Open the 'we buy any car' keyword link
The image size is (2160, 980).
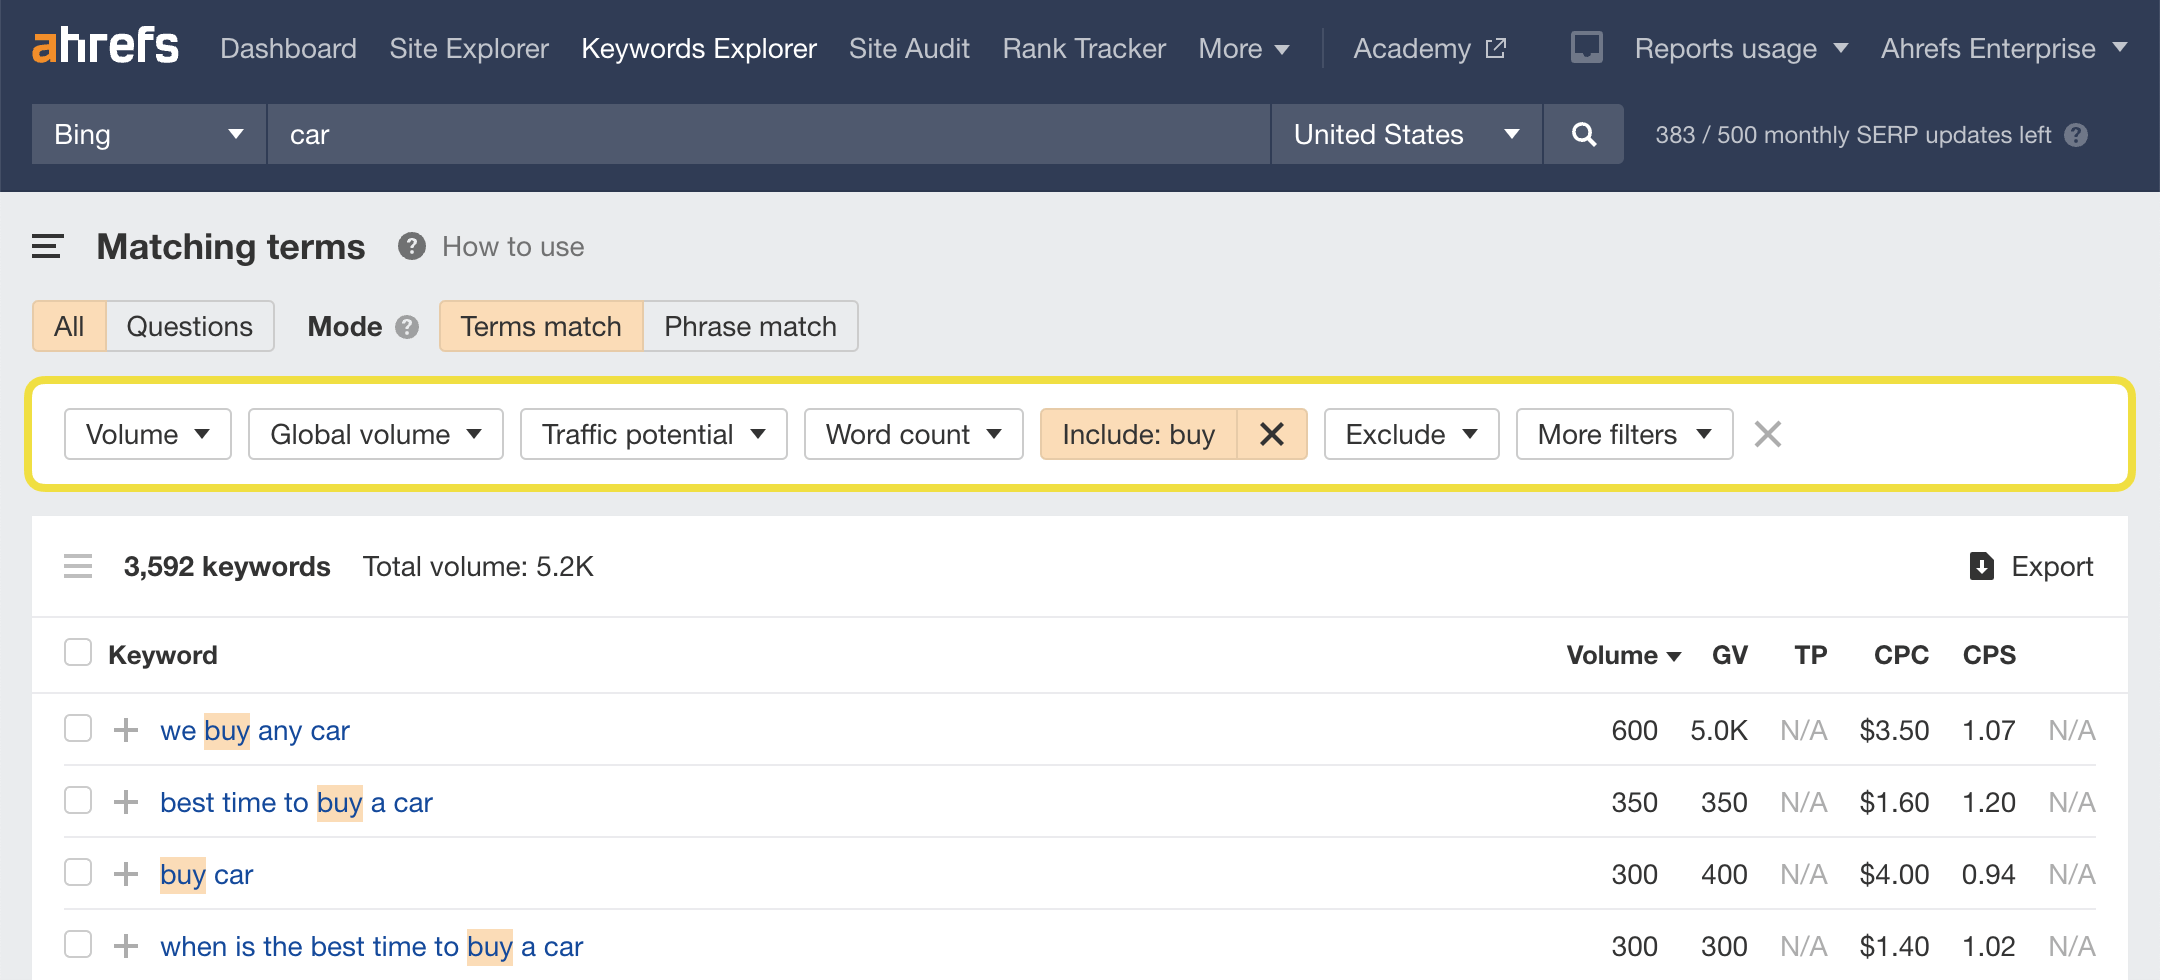[x=255, y=731]
